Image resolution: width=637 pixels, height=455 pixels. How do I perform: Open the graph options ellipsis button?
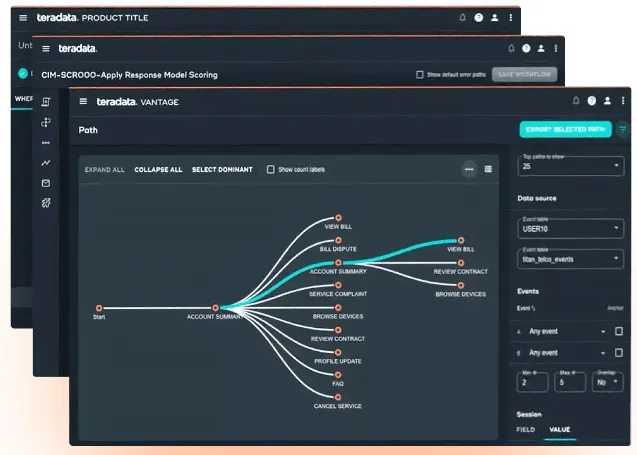tap(469, 169)
